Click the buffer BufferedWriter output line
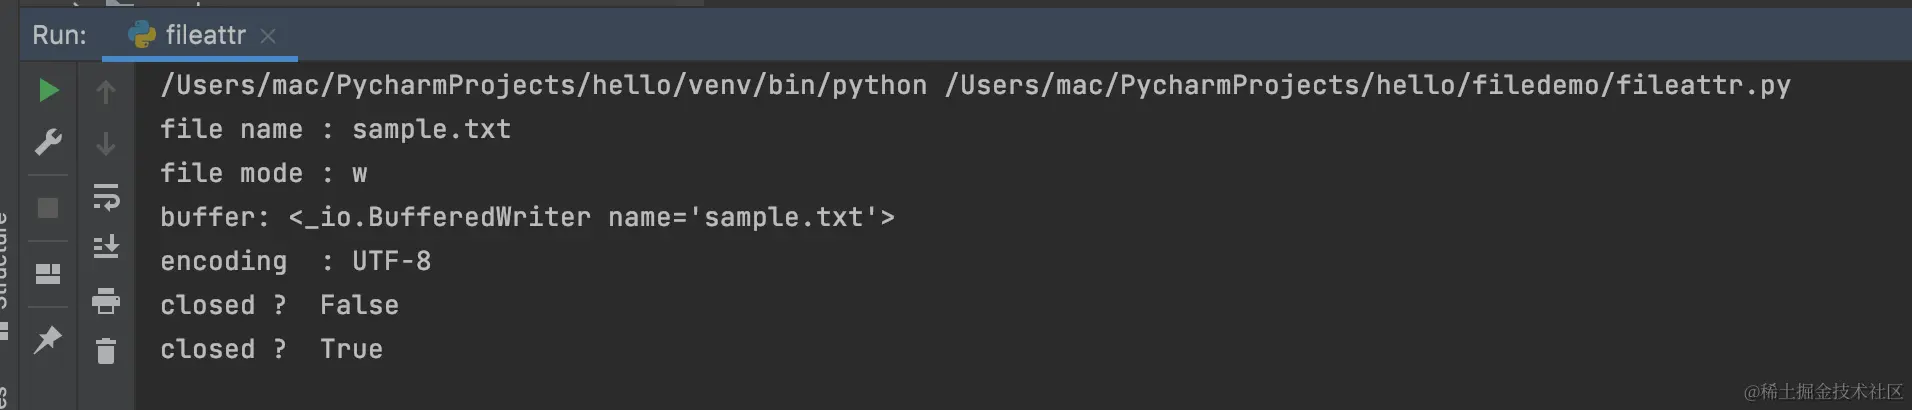This screenshot has width=1912, height=410. 527,217
